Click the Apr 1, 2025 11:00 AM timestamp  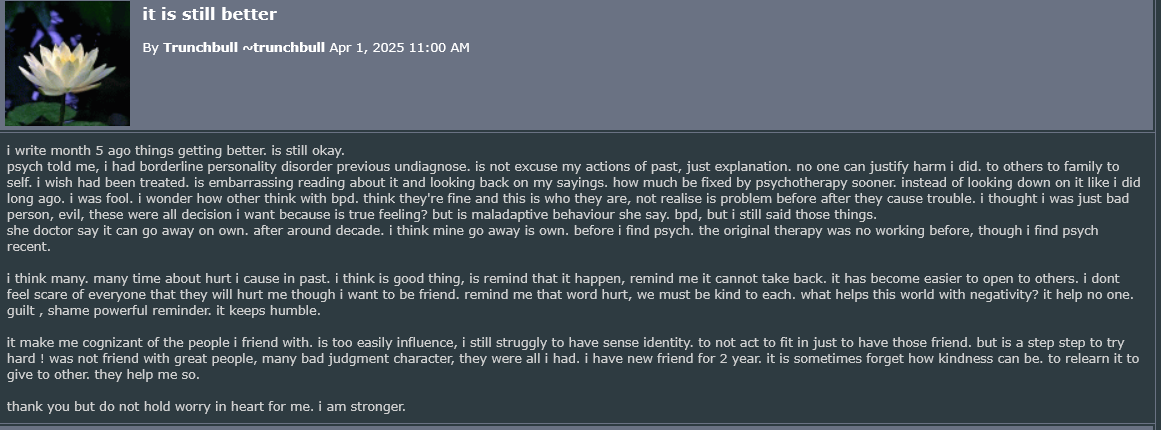click(399, 47)
